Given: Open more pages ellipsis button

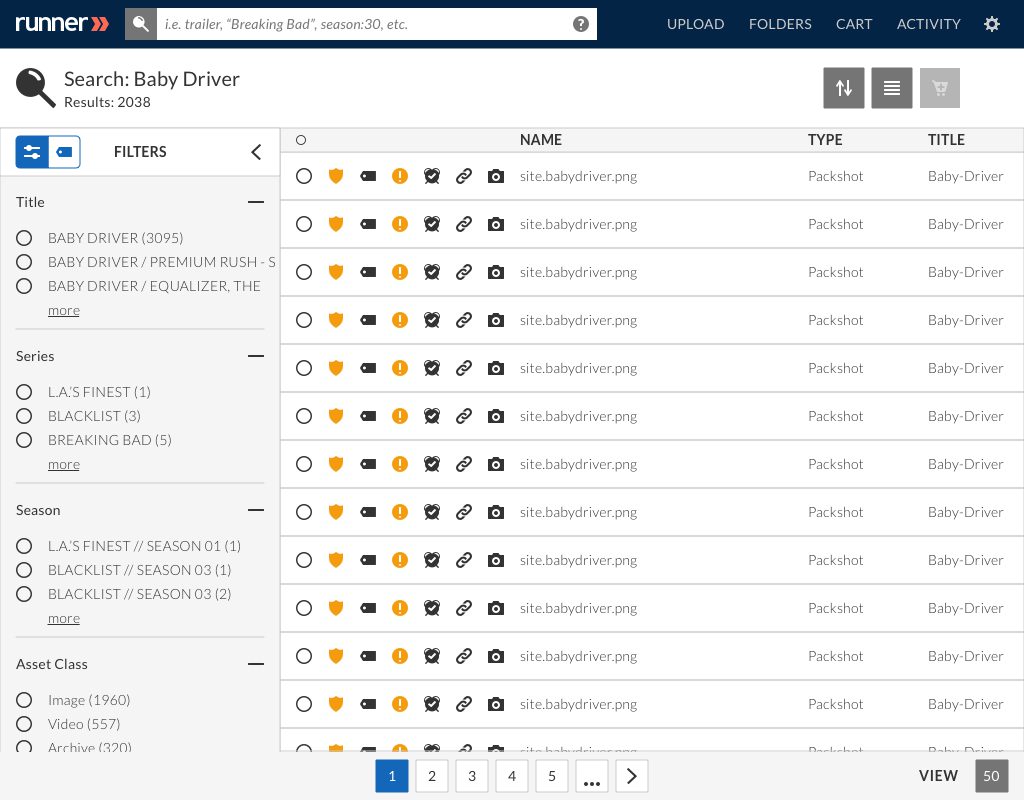Looking at the screenshot, I should tap(592, 776).
